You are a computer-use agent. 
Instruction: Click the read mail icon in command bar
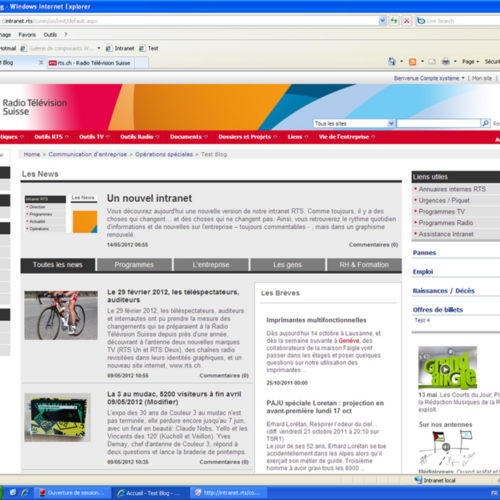click(x=432, y=62)
